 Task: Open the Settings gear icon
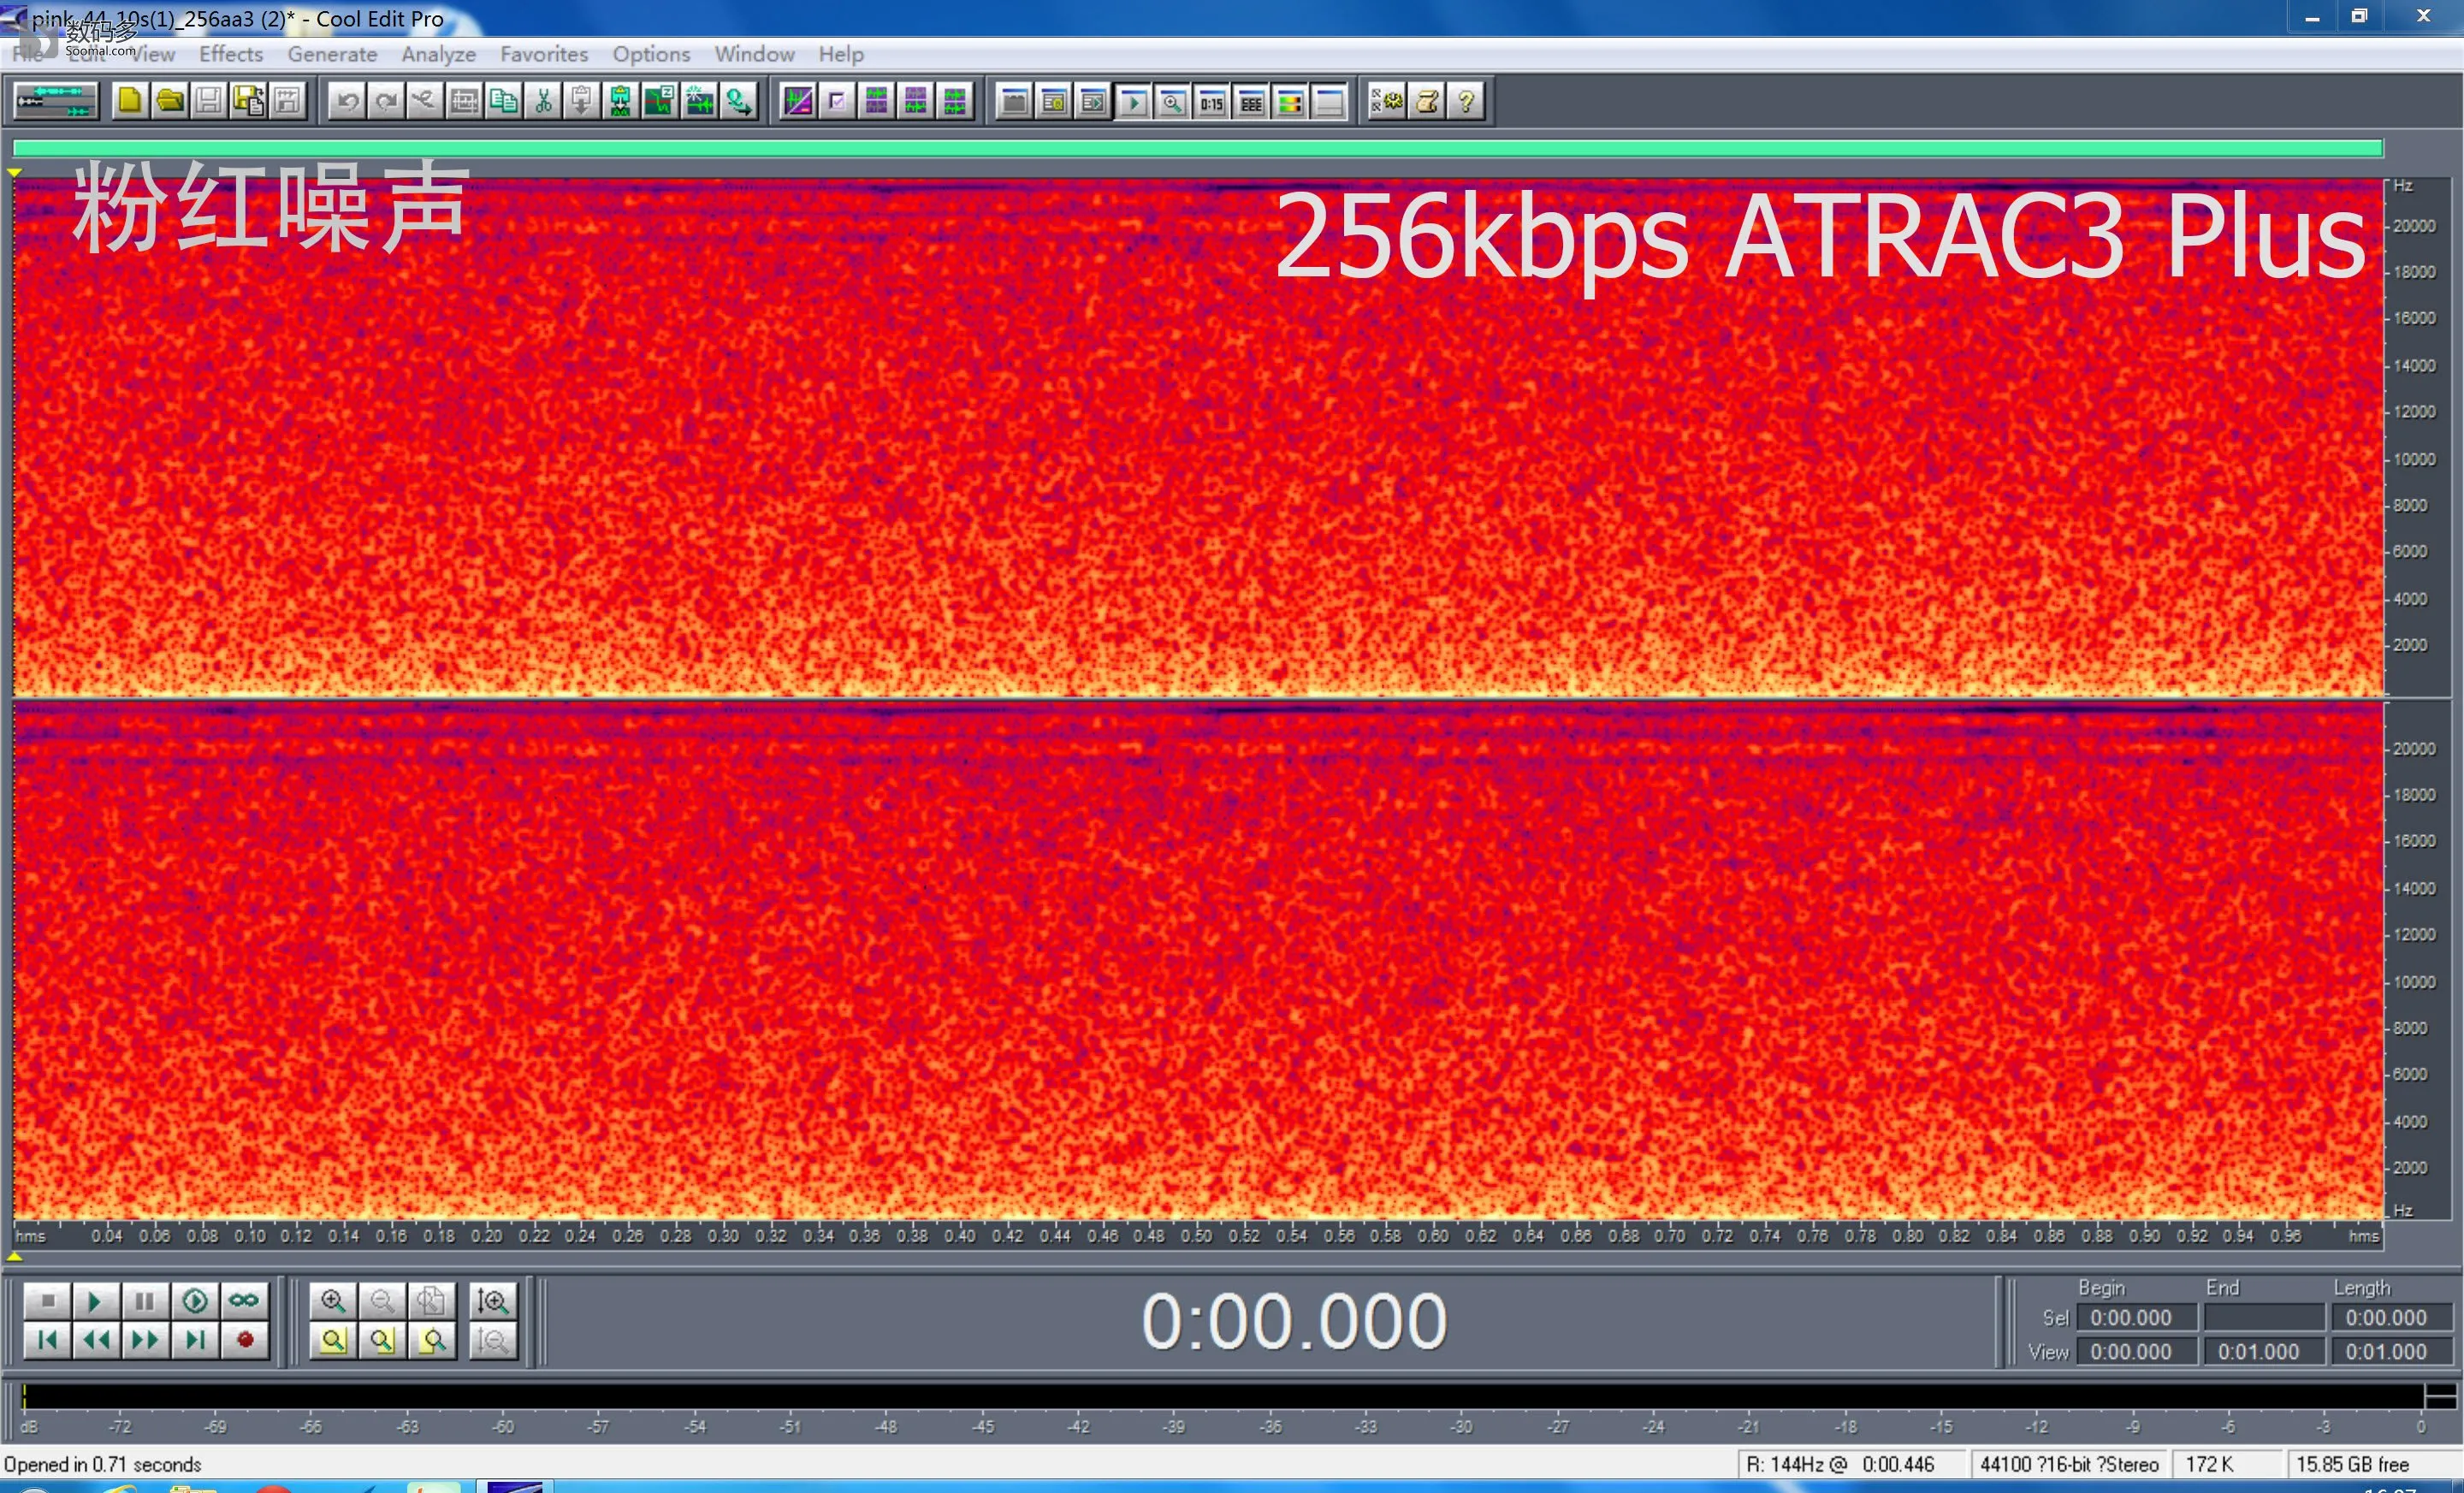point(1387,101)
